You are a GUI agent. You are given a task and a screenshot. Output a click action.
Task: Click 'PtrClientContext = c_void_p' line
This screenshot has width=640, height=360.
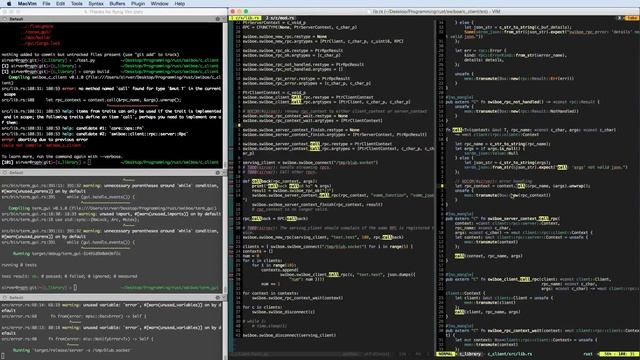(x=274, y=93)
